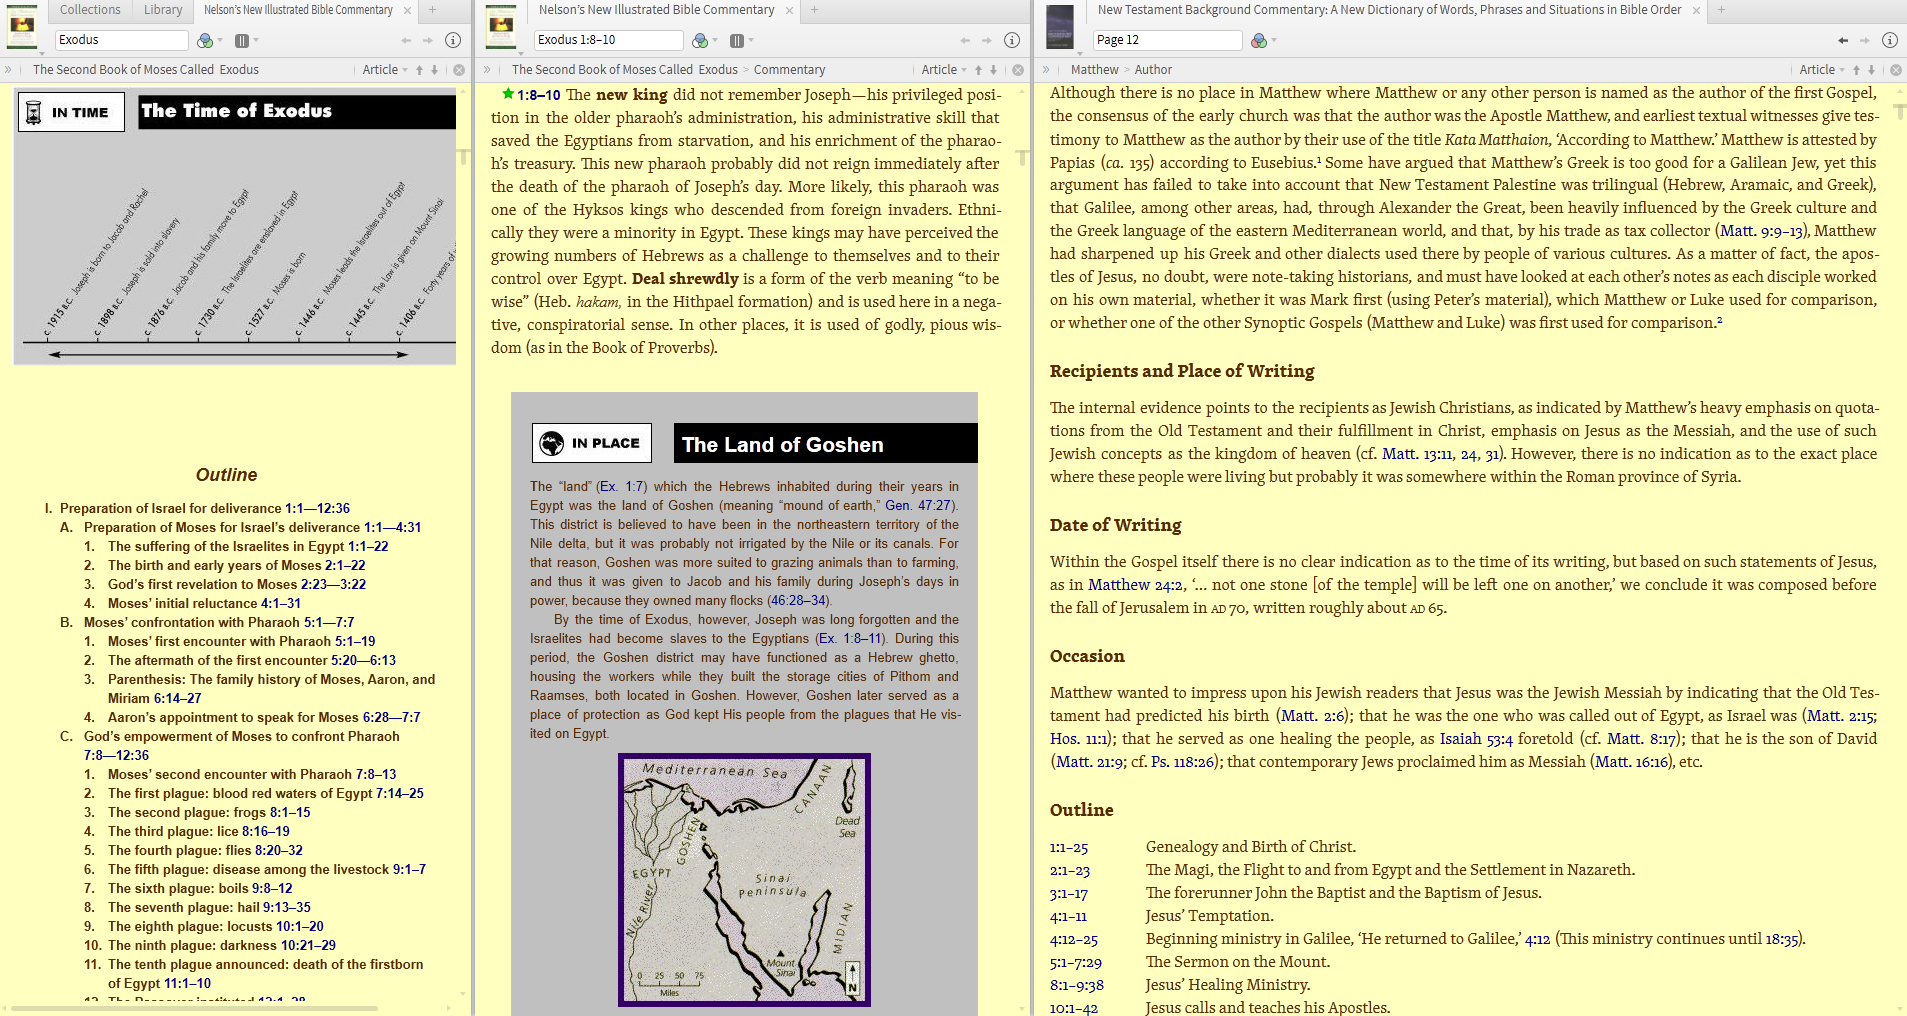Select New Testament Background Commentary tab
1907x1016 pixels.
(x=1389, y=10)
